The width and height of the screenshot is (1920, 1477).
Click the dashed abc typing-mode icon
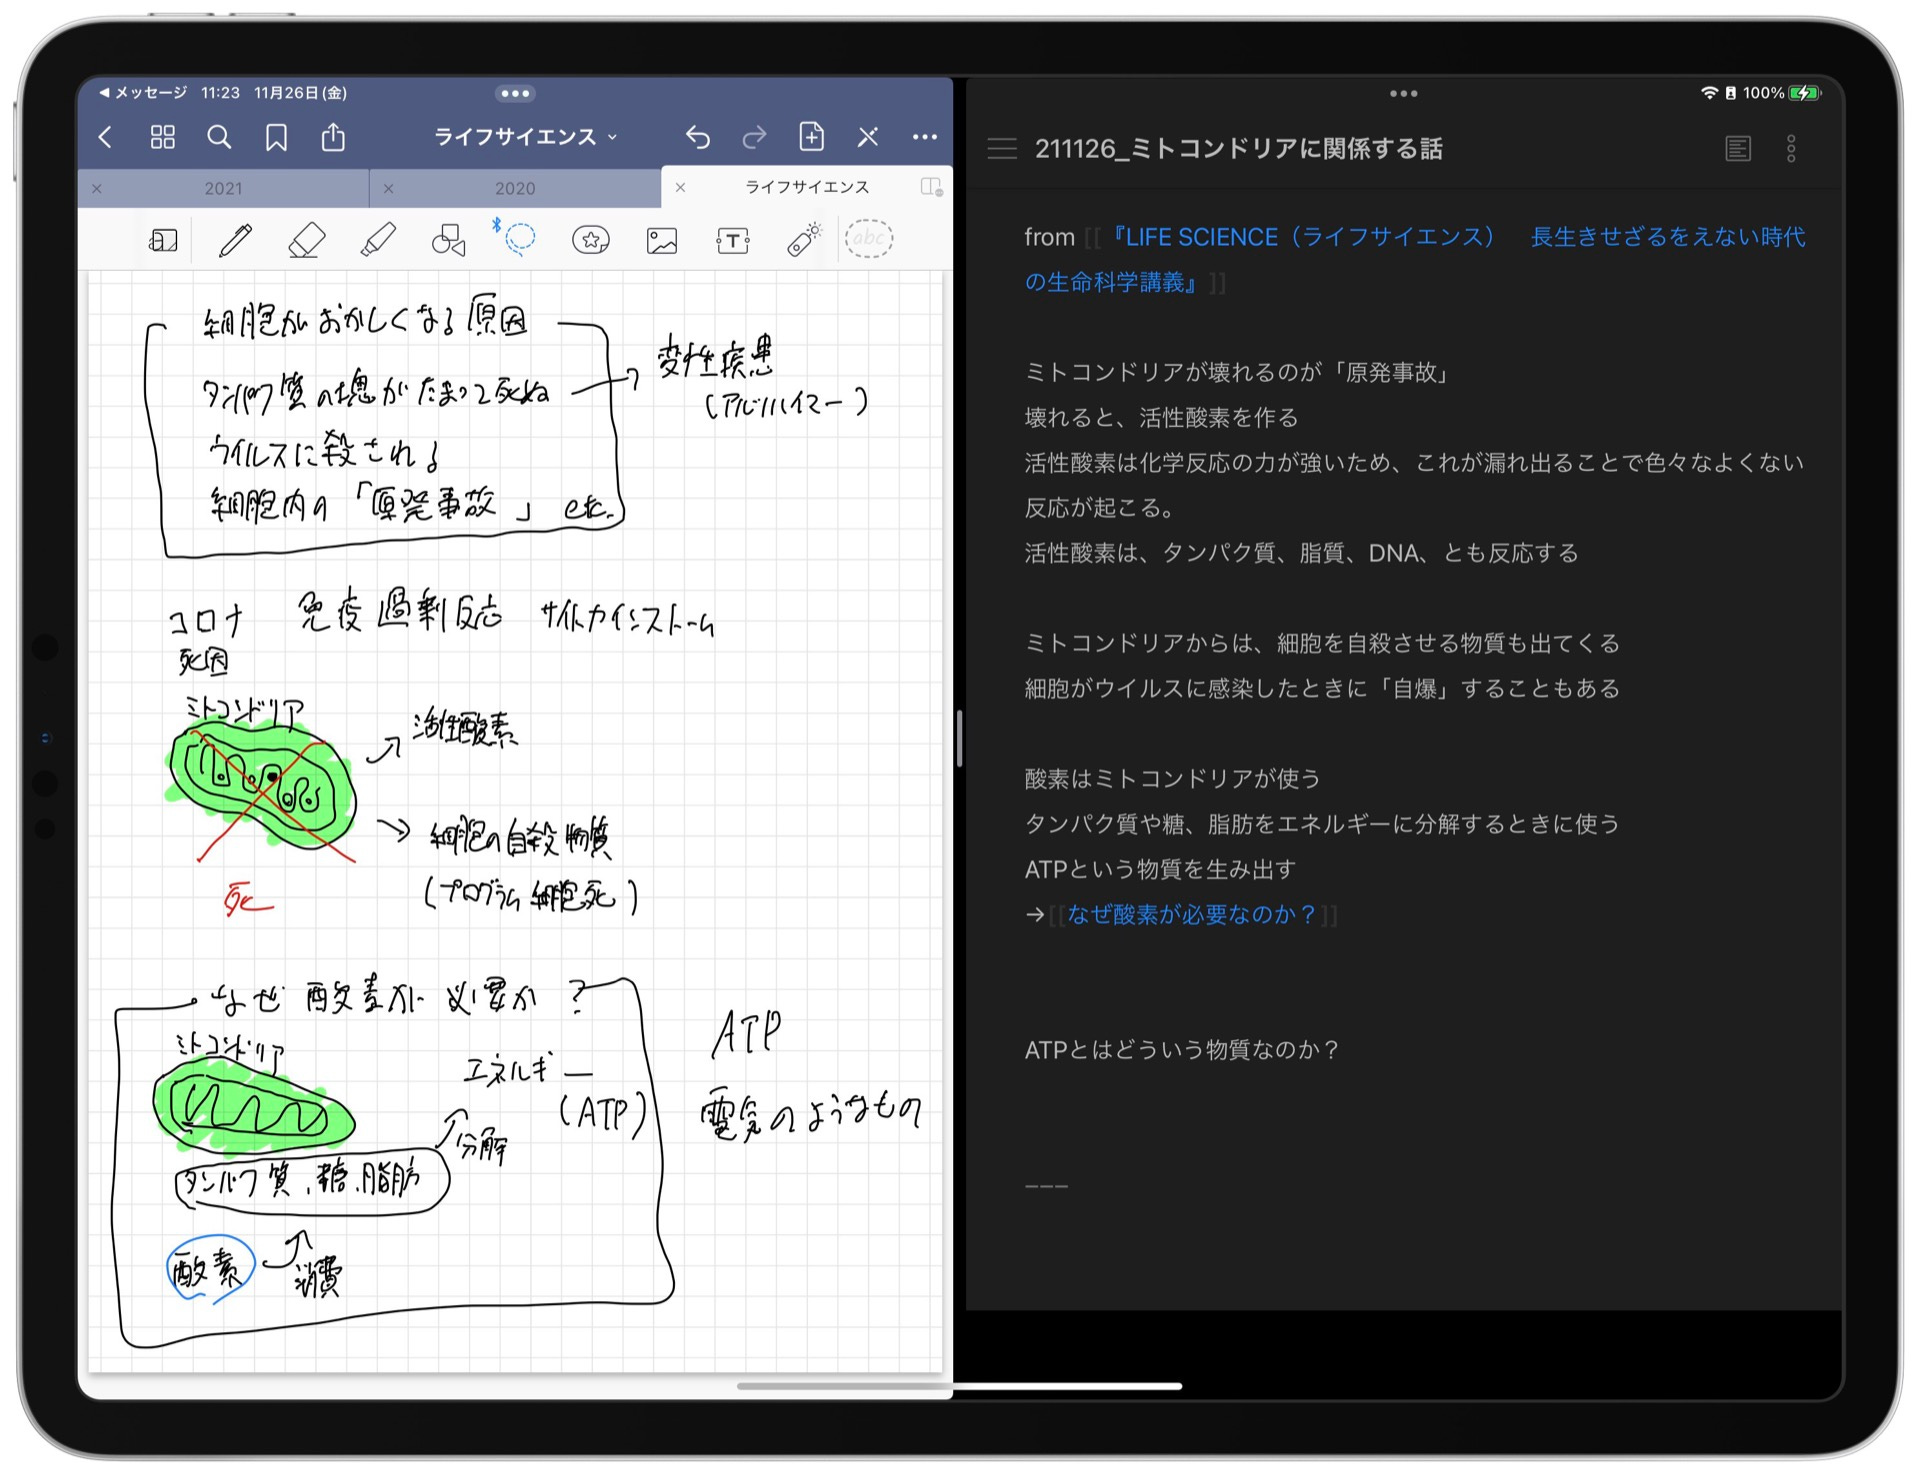[x=869, y=238]
